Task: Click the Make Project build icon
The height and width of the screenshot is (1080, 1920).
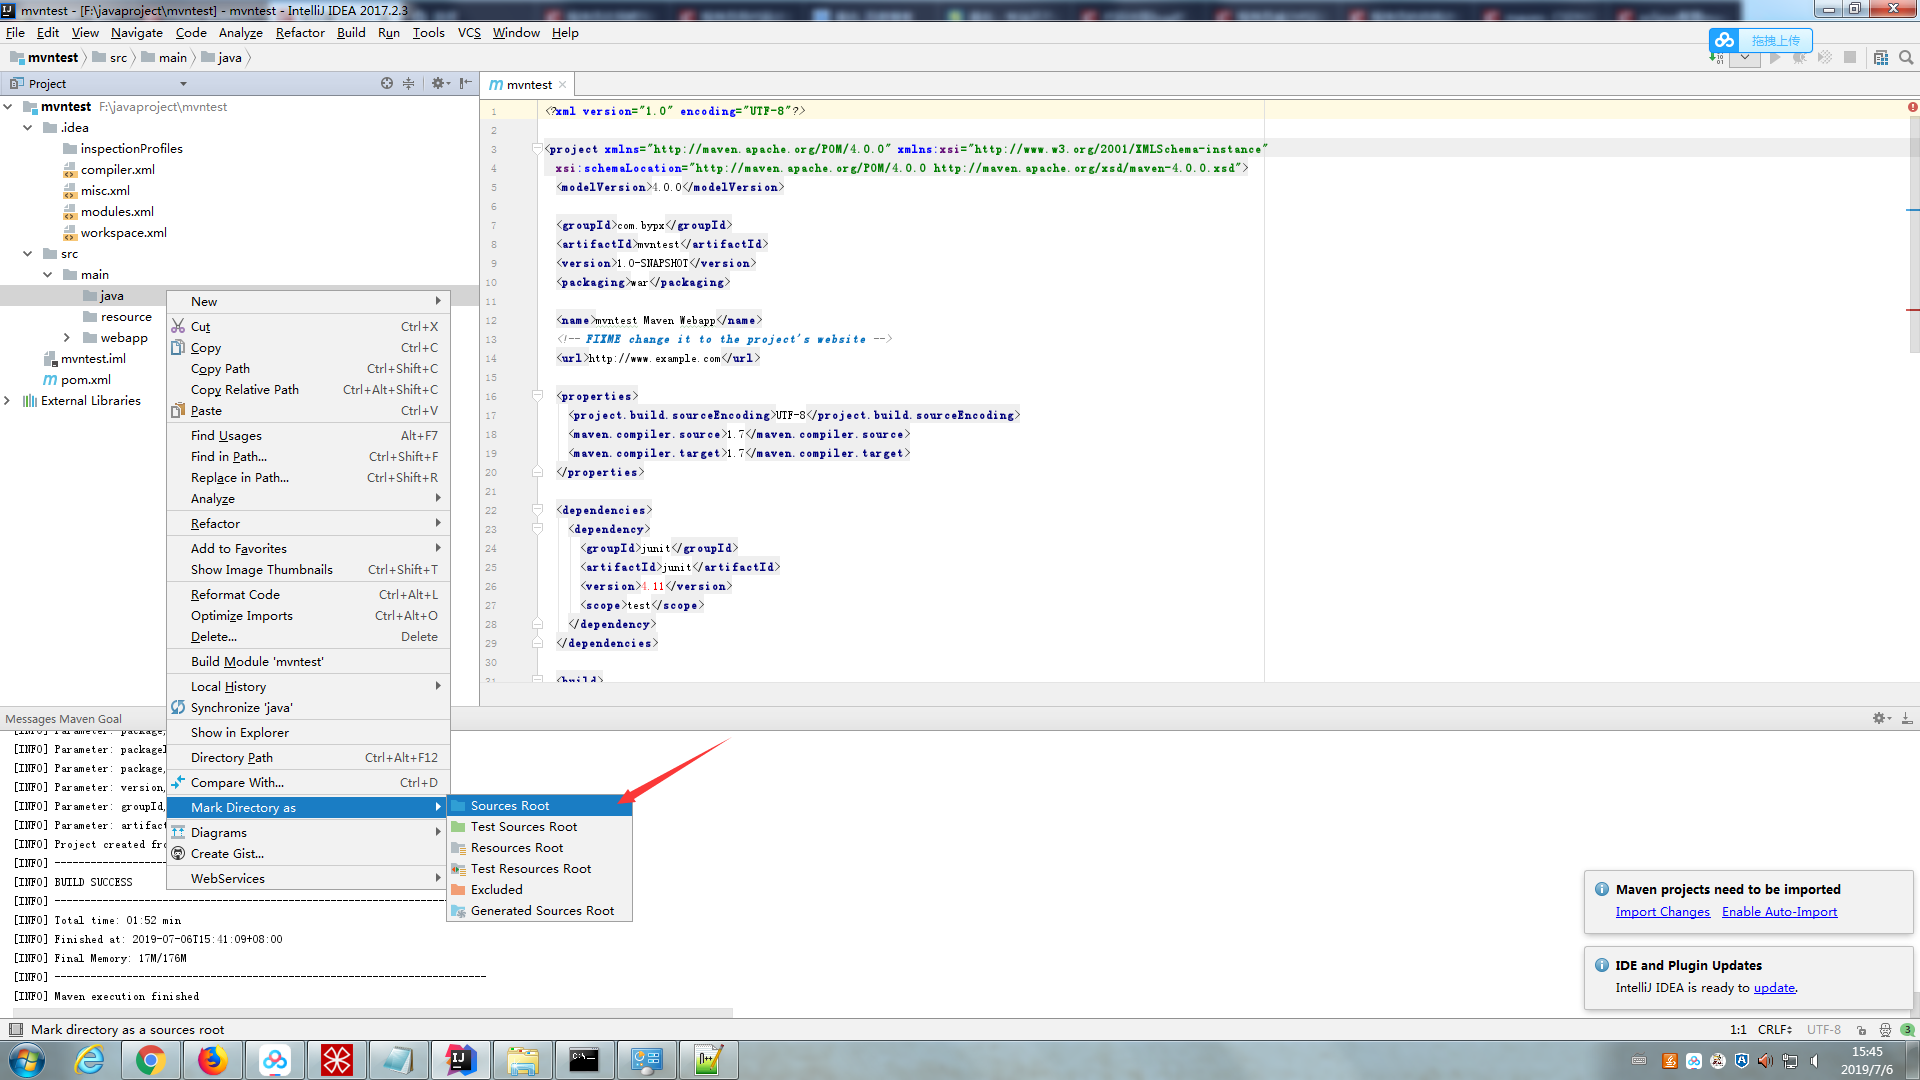Action: point(1716,58)
